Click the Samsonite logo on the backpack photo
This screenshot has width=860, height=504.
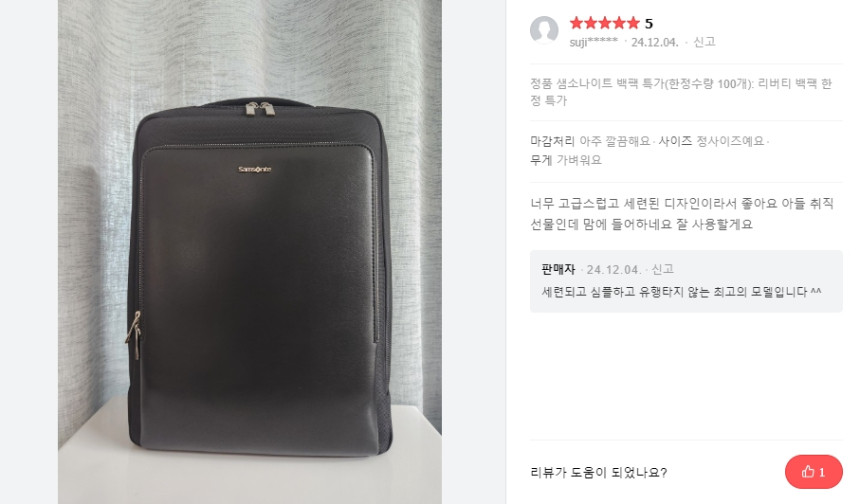coord(254,169)
